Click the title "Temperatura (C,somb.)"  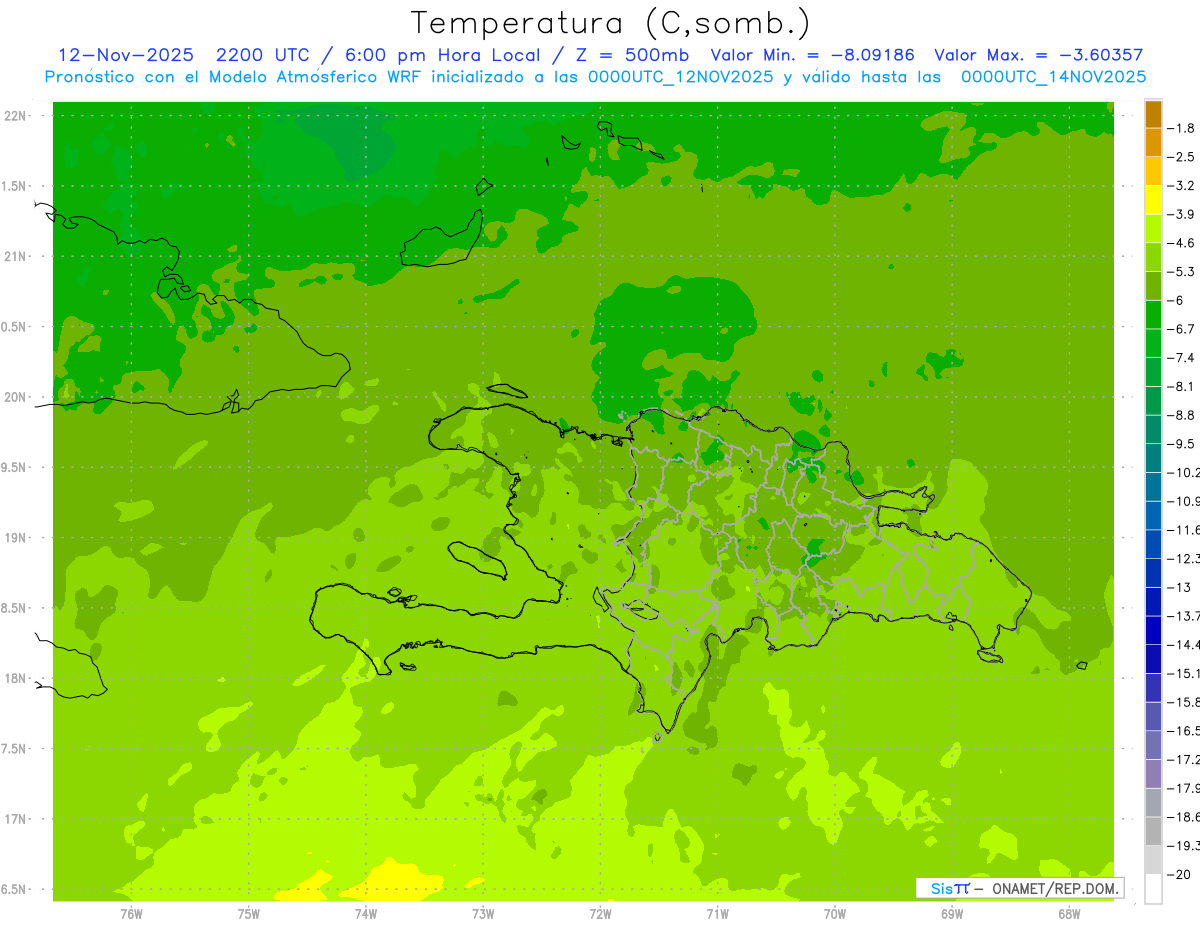click(611, 23)
